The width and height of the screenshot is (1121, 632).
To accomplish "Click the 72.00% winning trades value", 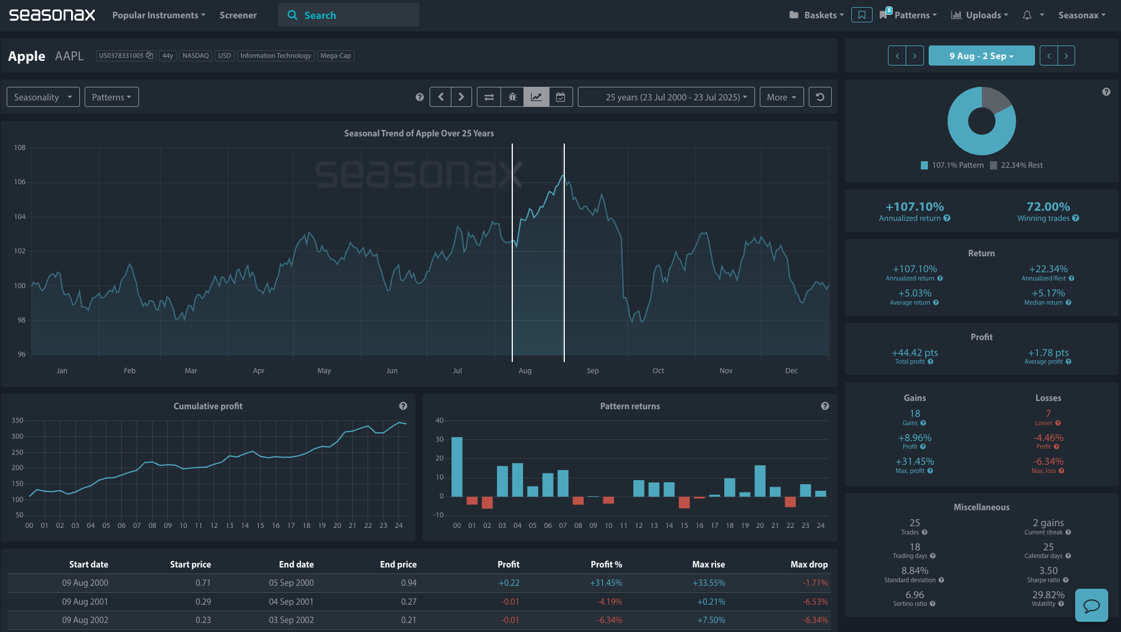I will click(x=1048, y=207).
